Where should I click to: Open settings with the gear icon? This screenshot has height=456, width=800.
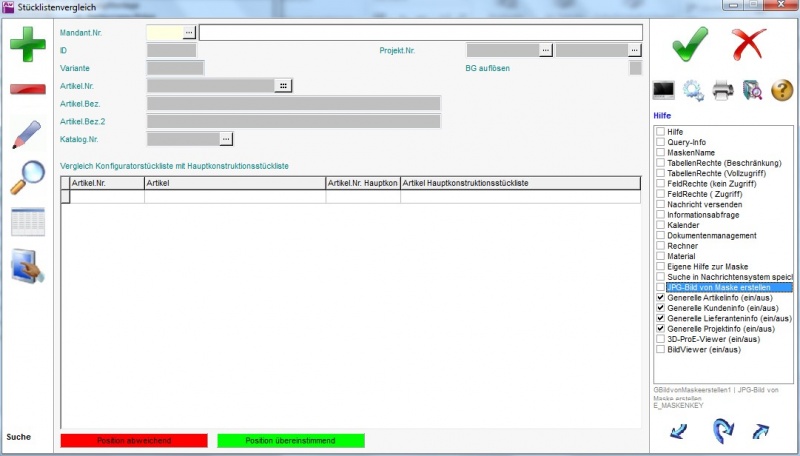tap(693, 91)
